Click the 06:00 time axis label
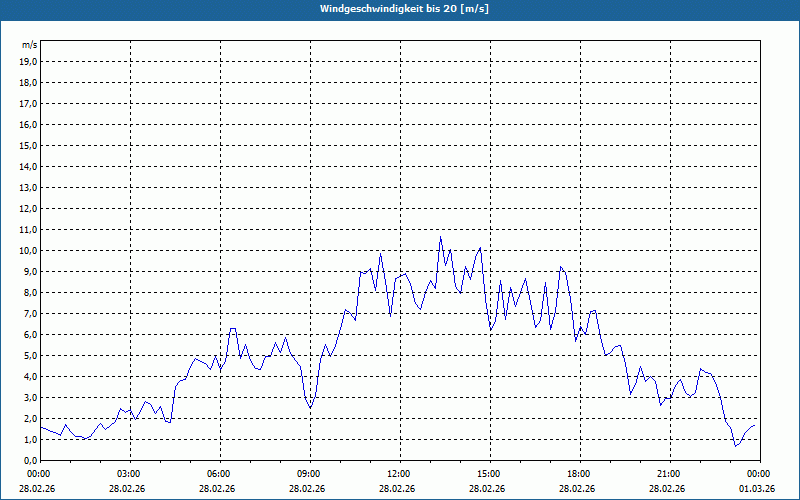Image resolution: width=800 pixels, height=500 pixels. (x=218, y=474)
